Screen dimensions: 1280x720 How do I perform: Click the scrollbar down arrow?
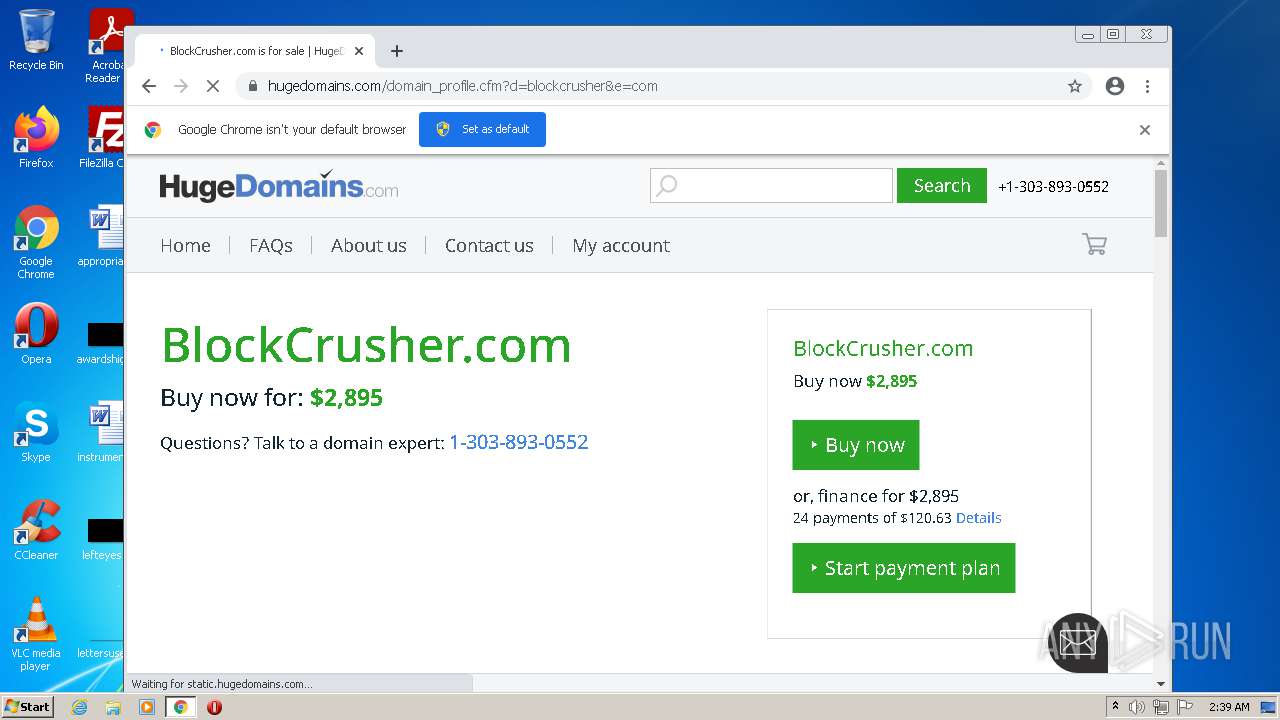click(x=1161, y=684)
